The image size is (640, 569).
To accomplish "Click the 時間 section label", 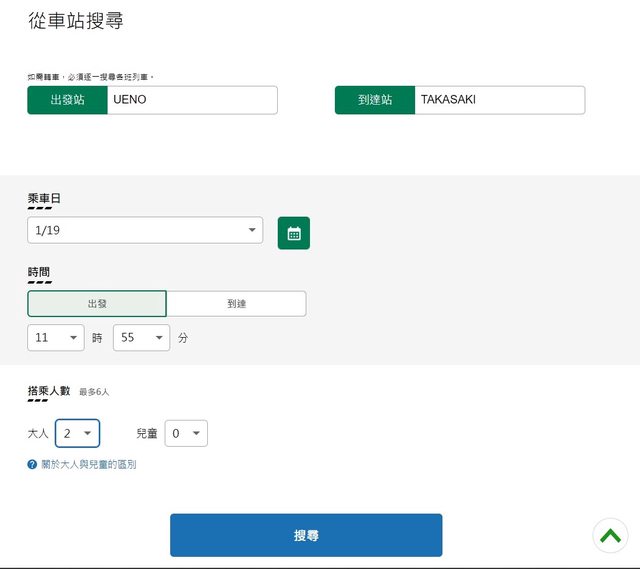I will pos(39,272).
